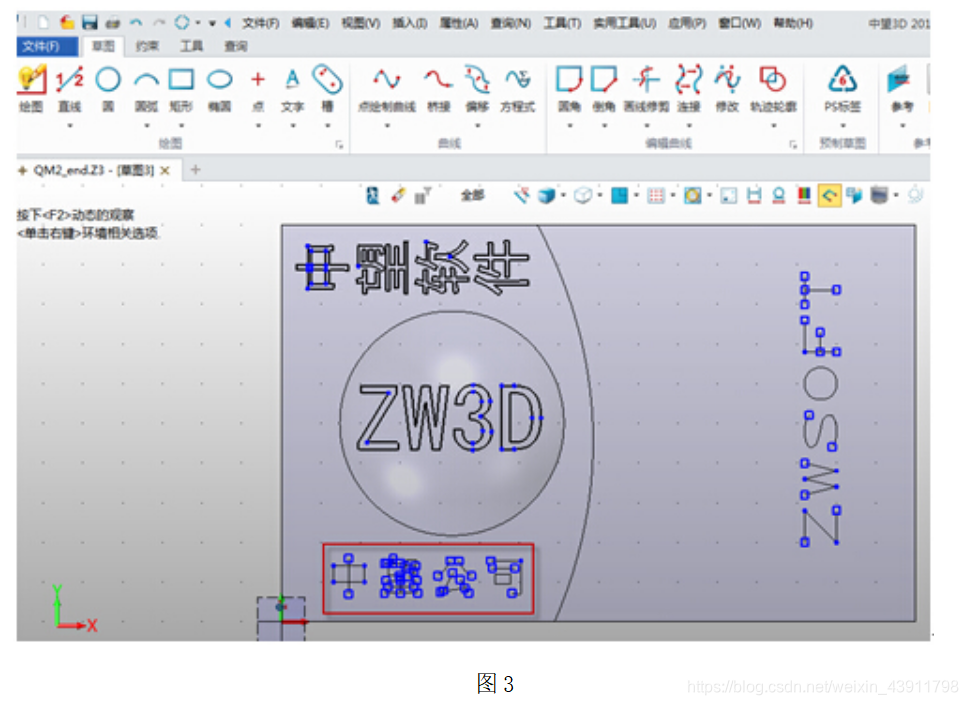Toggle the sketch grid display icon
The height and width of the screenshot is (705, 968).
pyautogui.click(x=656, y=196)
